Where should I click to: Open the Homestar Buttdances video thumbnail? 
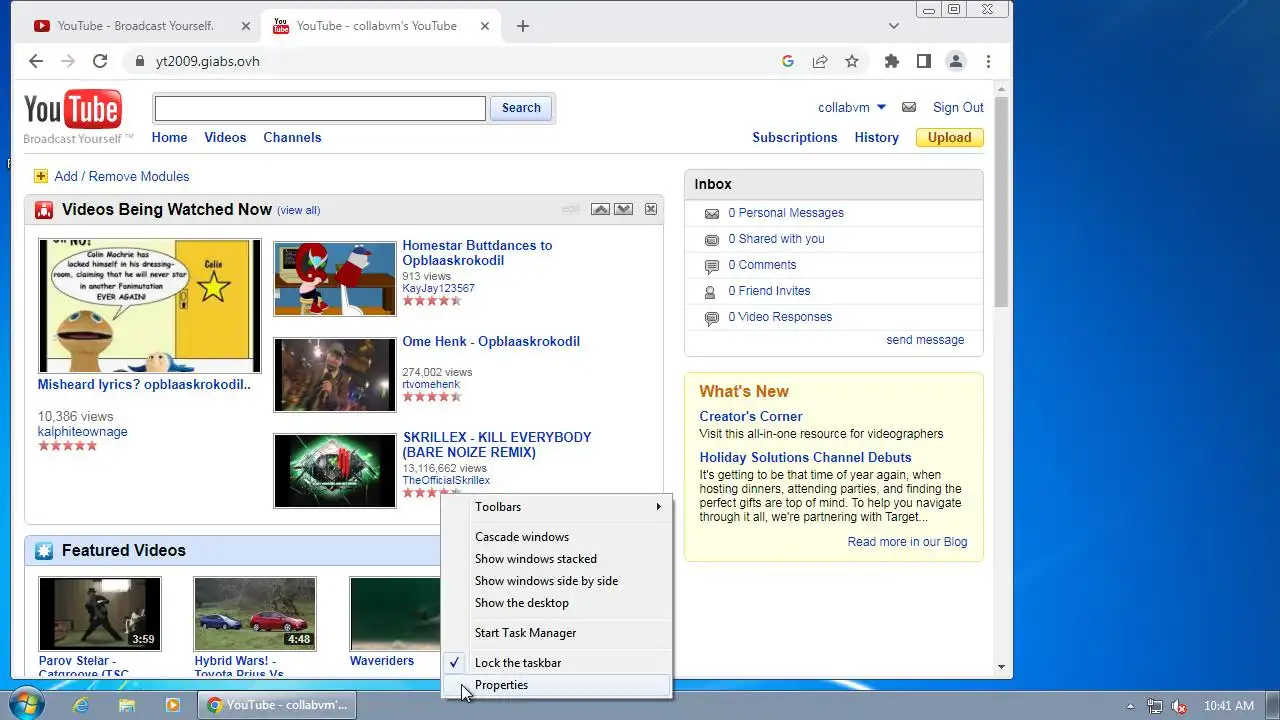[335, 279]
